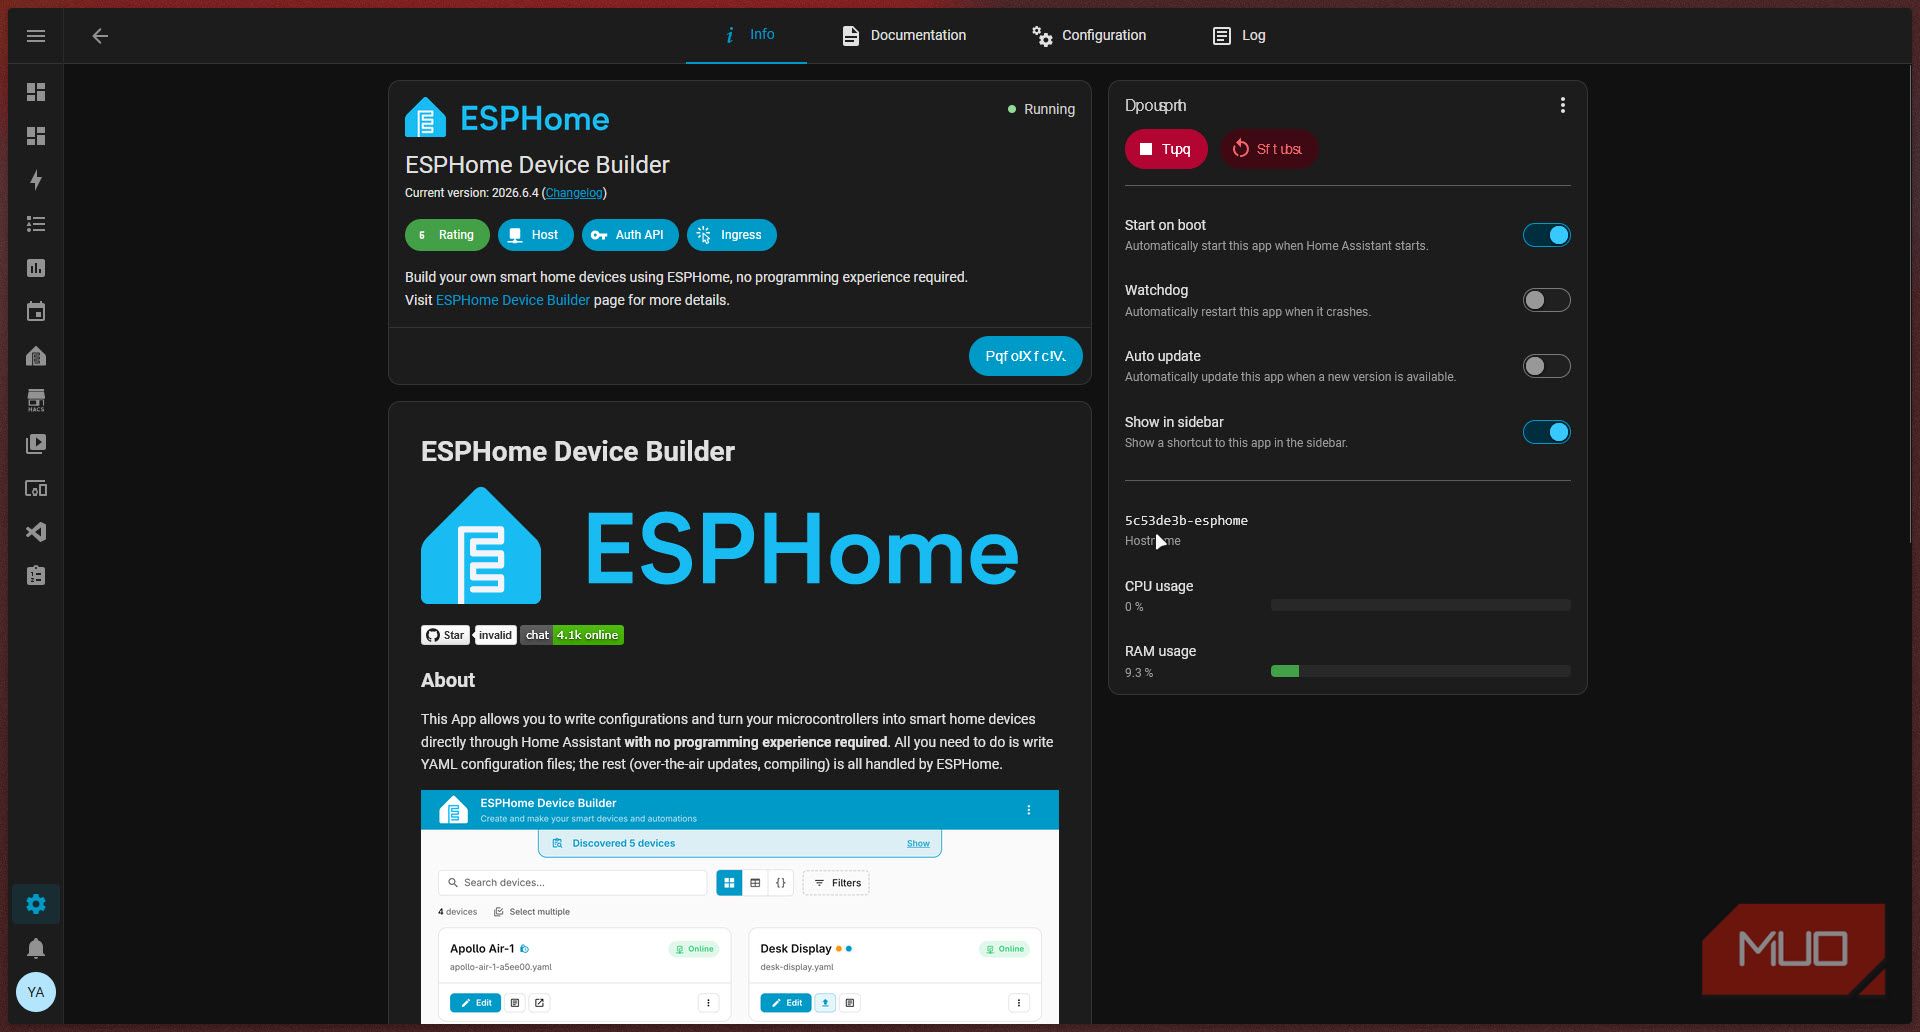Follow the ESPHome Device Builder page link
The height and width of the screenshot is (1032, 1920).
(513, 300)
